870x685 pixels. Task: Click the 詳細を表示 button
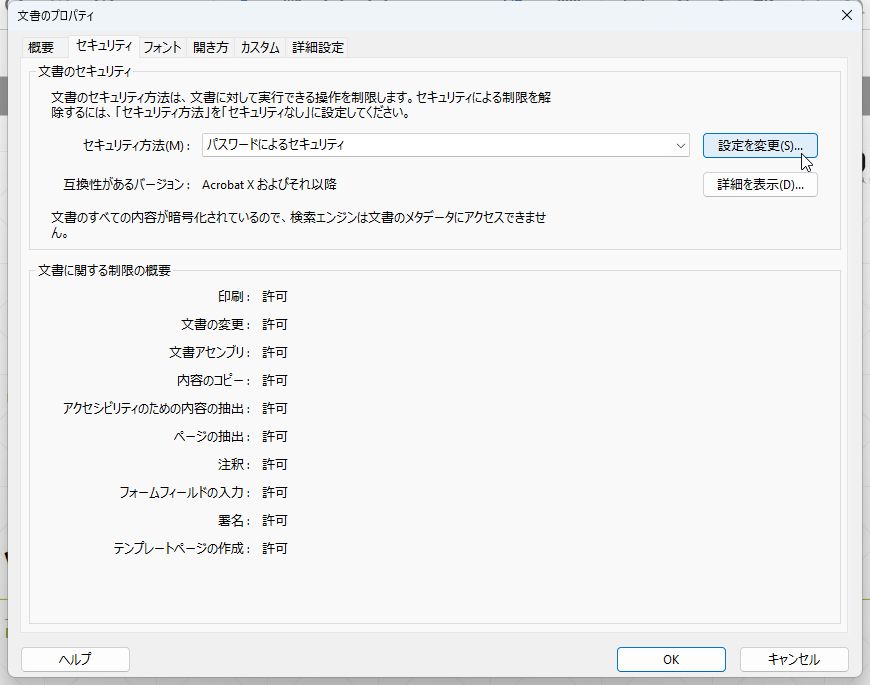coord(760,184)
